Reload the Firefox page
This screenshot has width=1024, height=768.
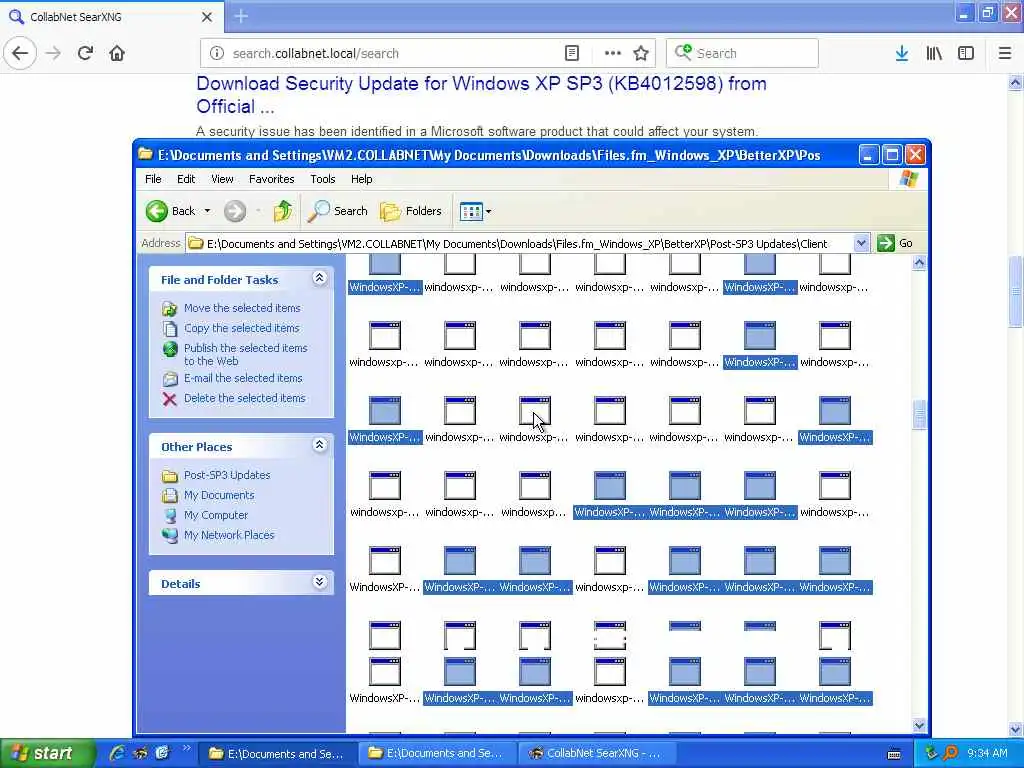[85, 53]
